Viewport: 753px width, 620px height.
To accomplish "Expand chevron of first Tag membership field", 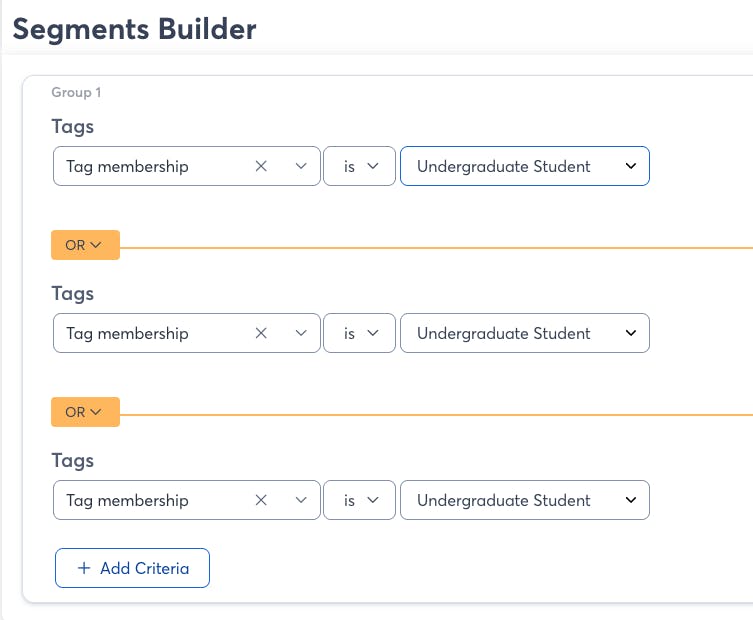I will [x=301, y=167].
